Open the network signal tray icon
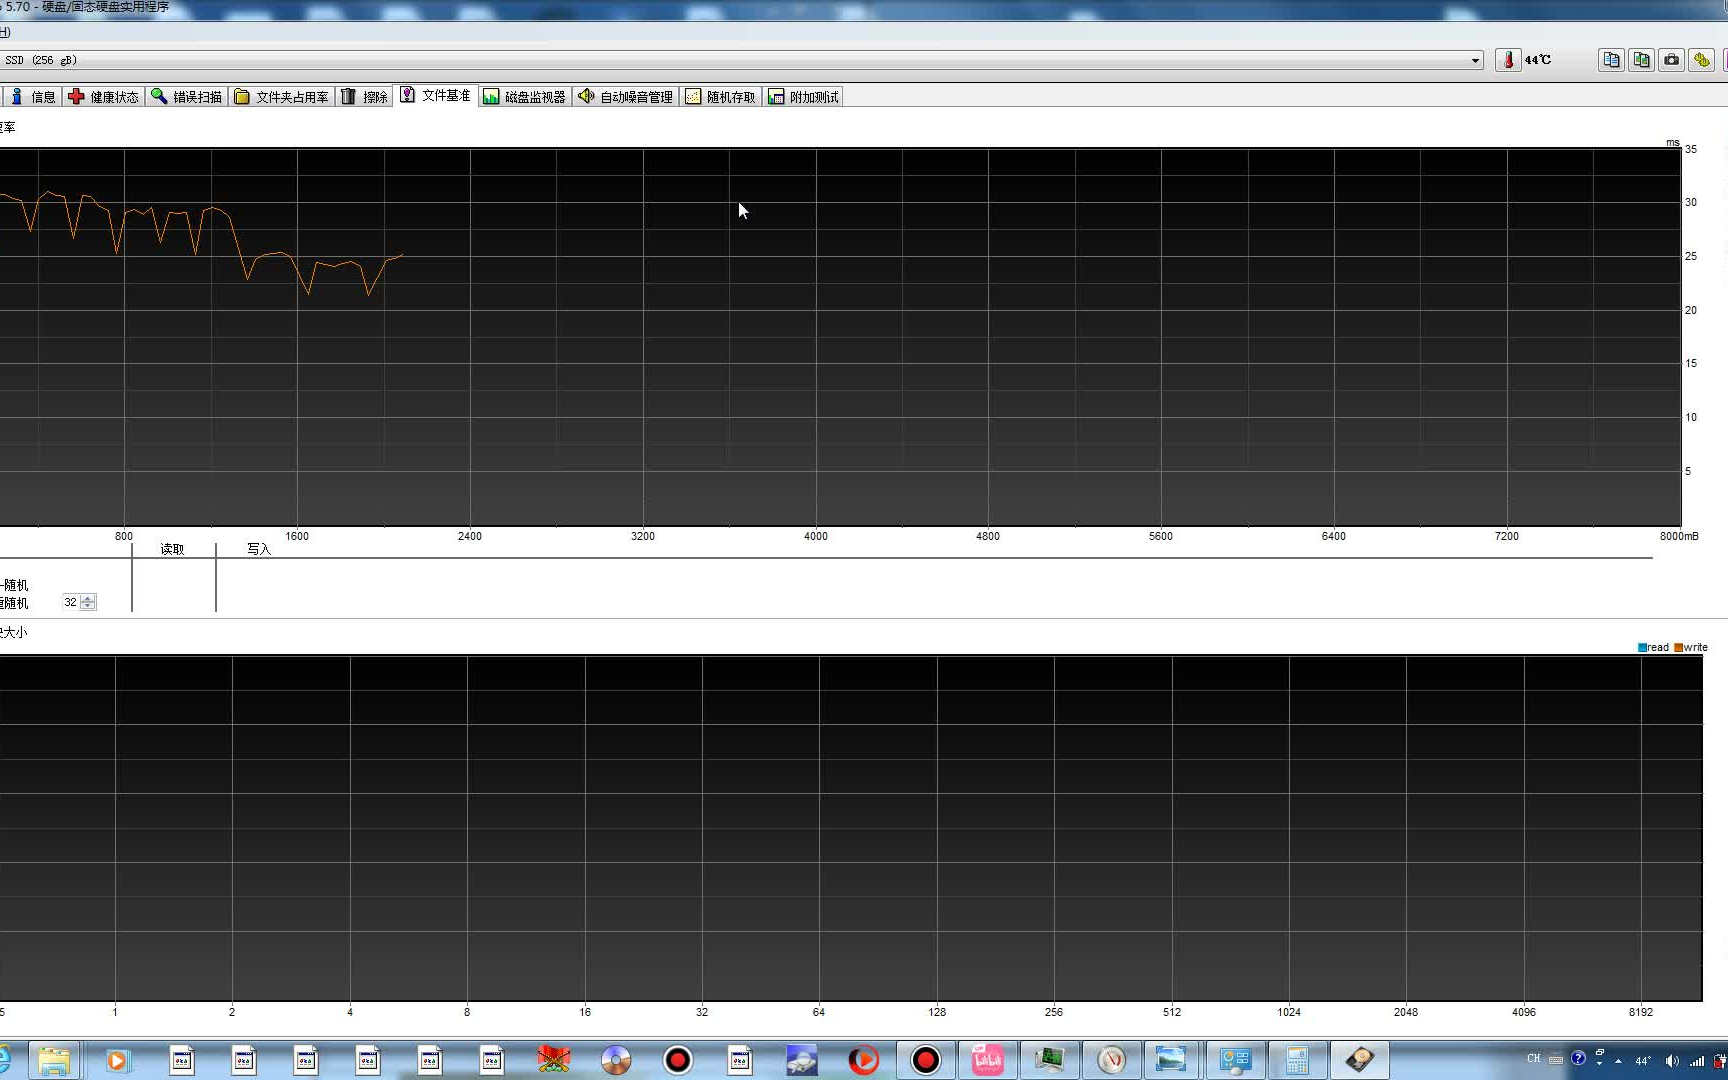This screenshot has height=1080, width=1728. pos(1697,1060)
